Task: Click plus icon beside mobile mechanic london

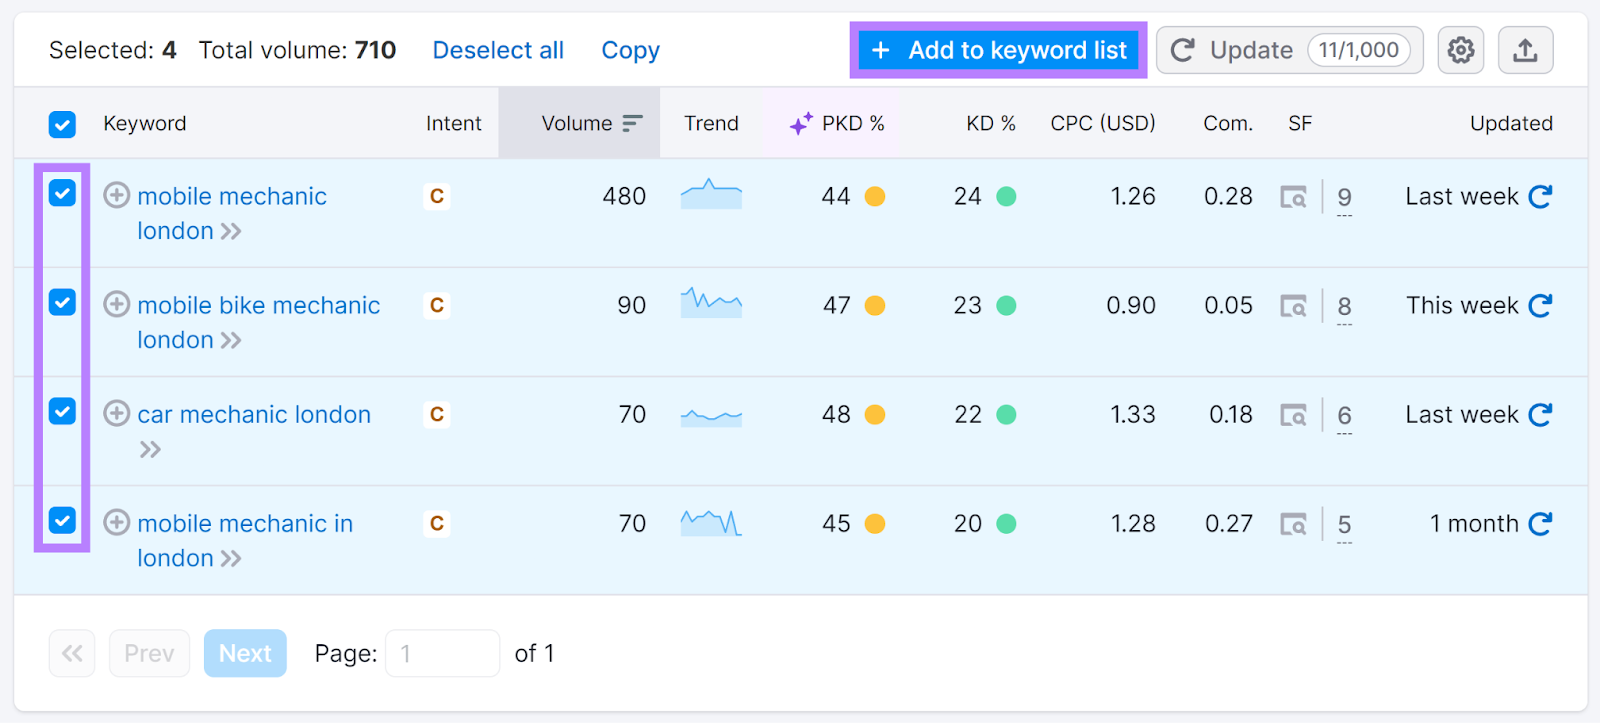Action: click(117, 195)
